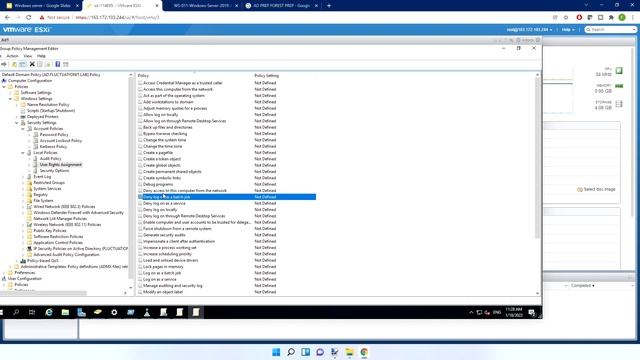Bookmark this page with the star icon
This screenshot has height=360, width=640.
click(x=566, y=18)
